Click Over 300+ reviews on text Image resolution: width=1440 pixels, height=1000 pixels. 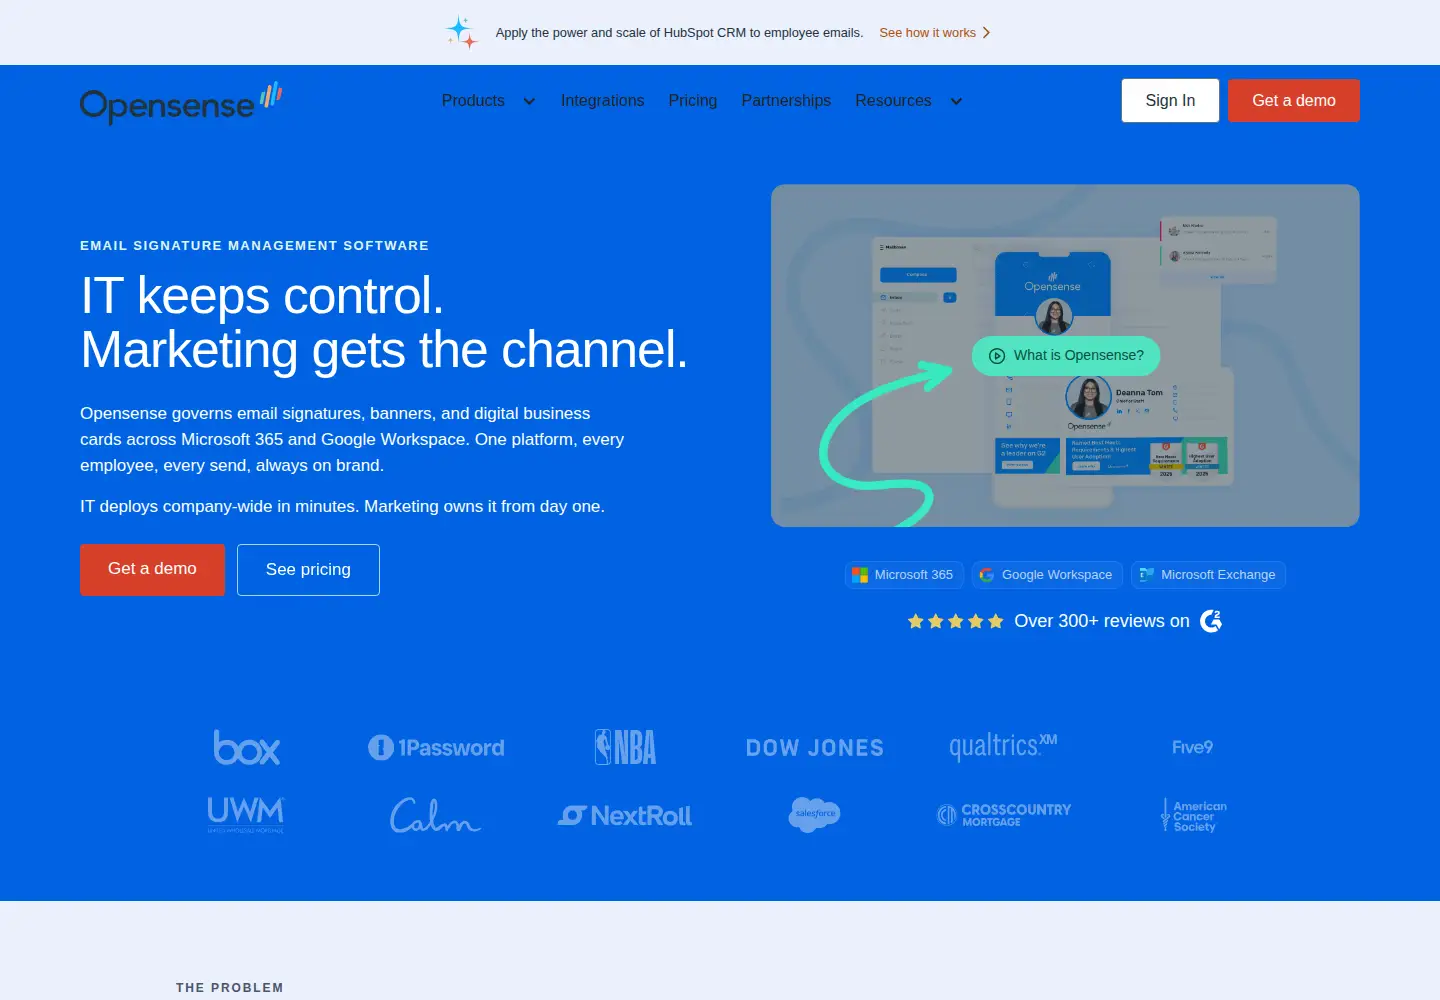tap(1102, 621)
